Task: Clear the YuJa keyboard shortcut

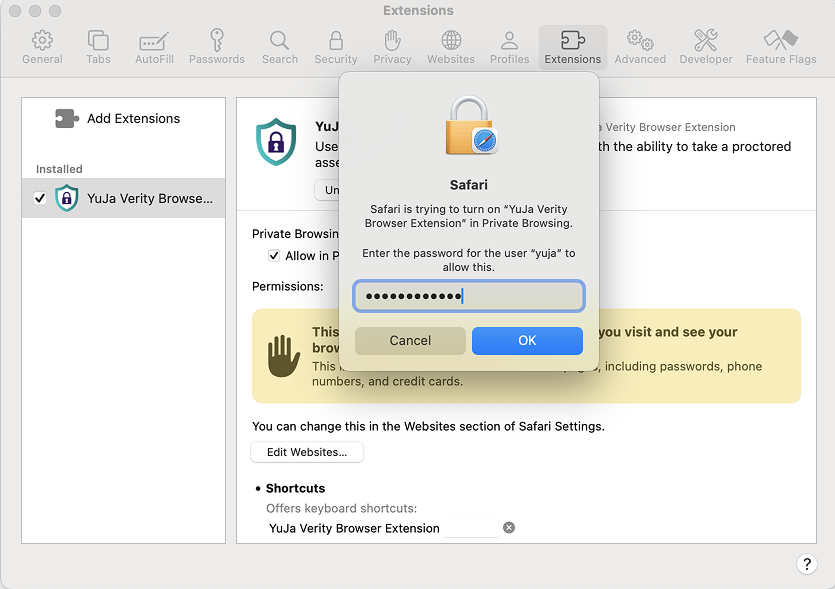Action: [509, 528]
